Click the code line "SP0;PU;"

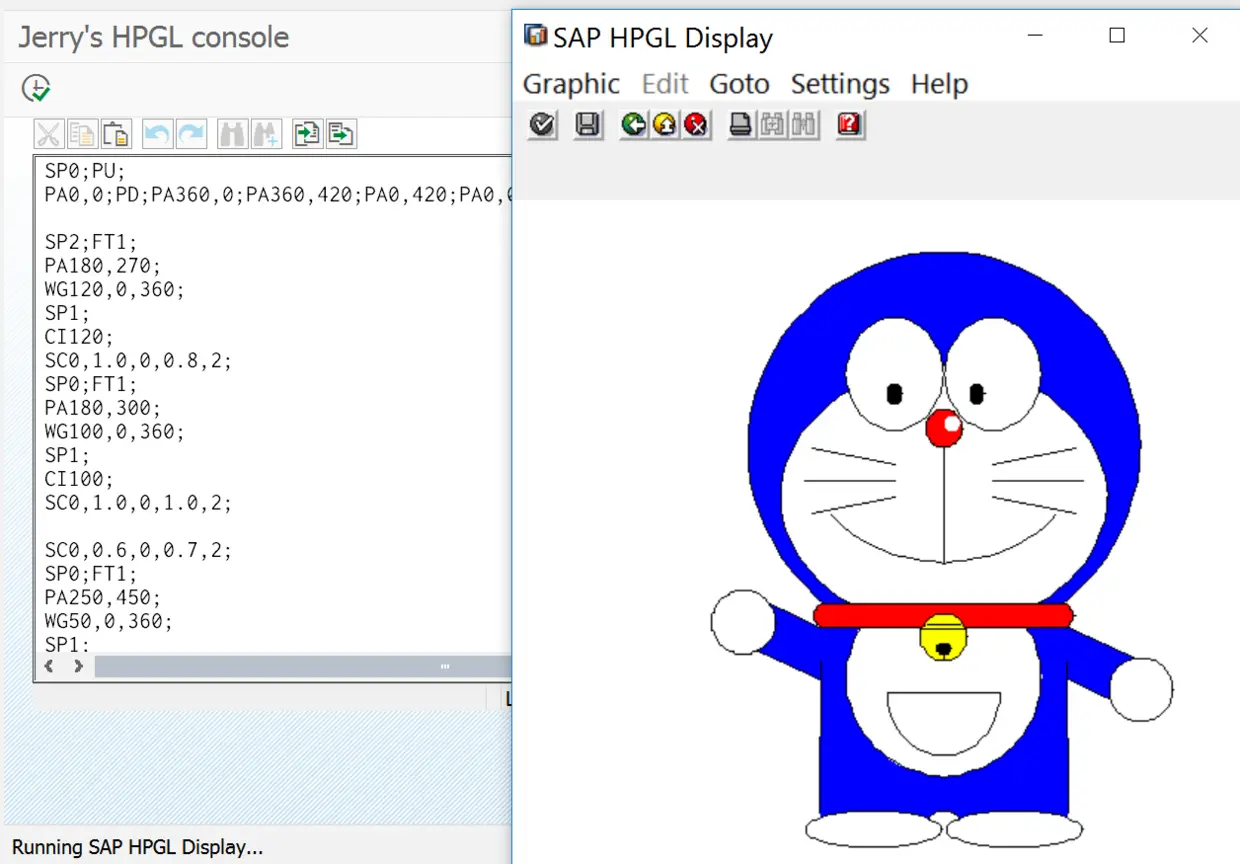85,170
